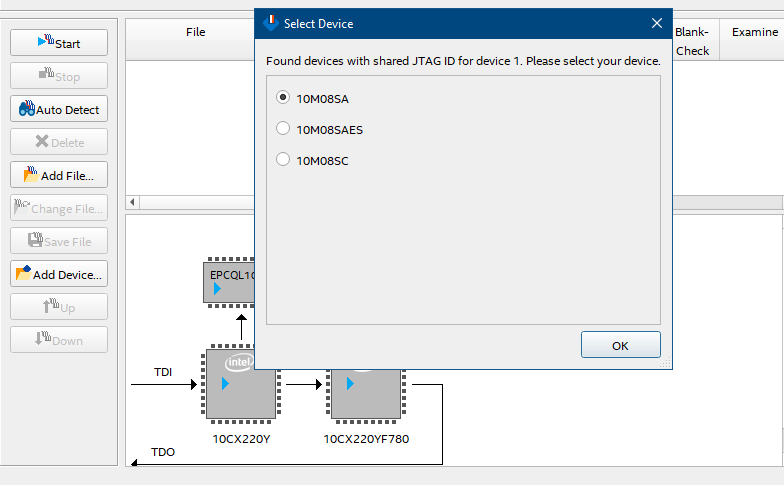Click the left scroll arrow of file list

tap(132, 203)
